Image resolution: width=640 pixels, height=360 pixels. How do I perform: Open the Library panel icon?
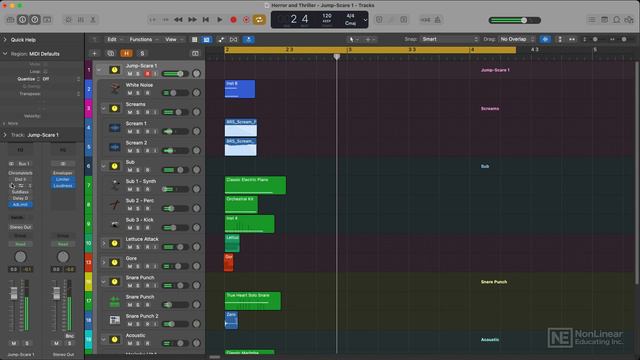pyautogui.click(x=10, y=20)
